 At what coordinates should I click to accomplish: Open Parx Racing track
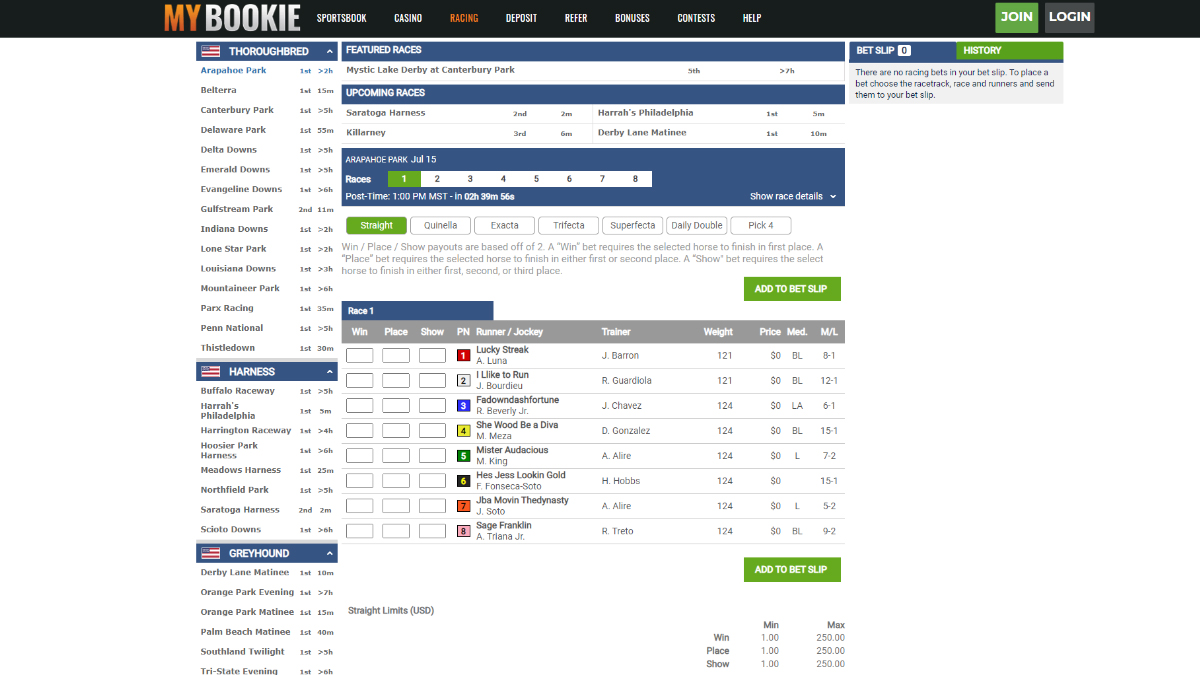[227, 308]
